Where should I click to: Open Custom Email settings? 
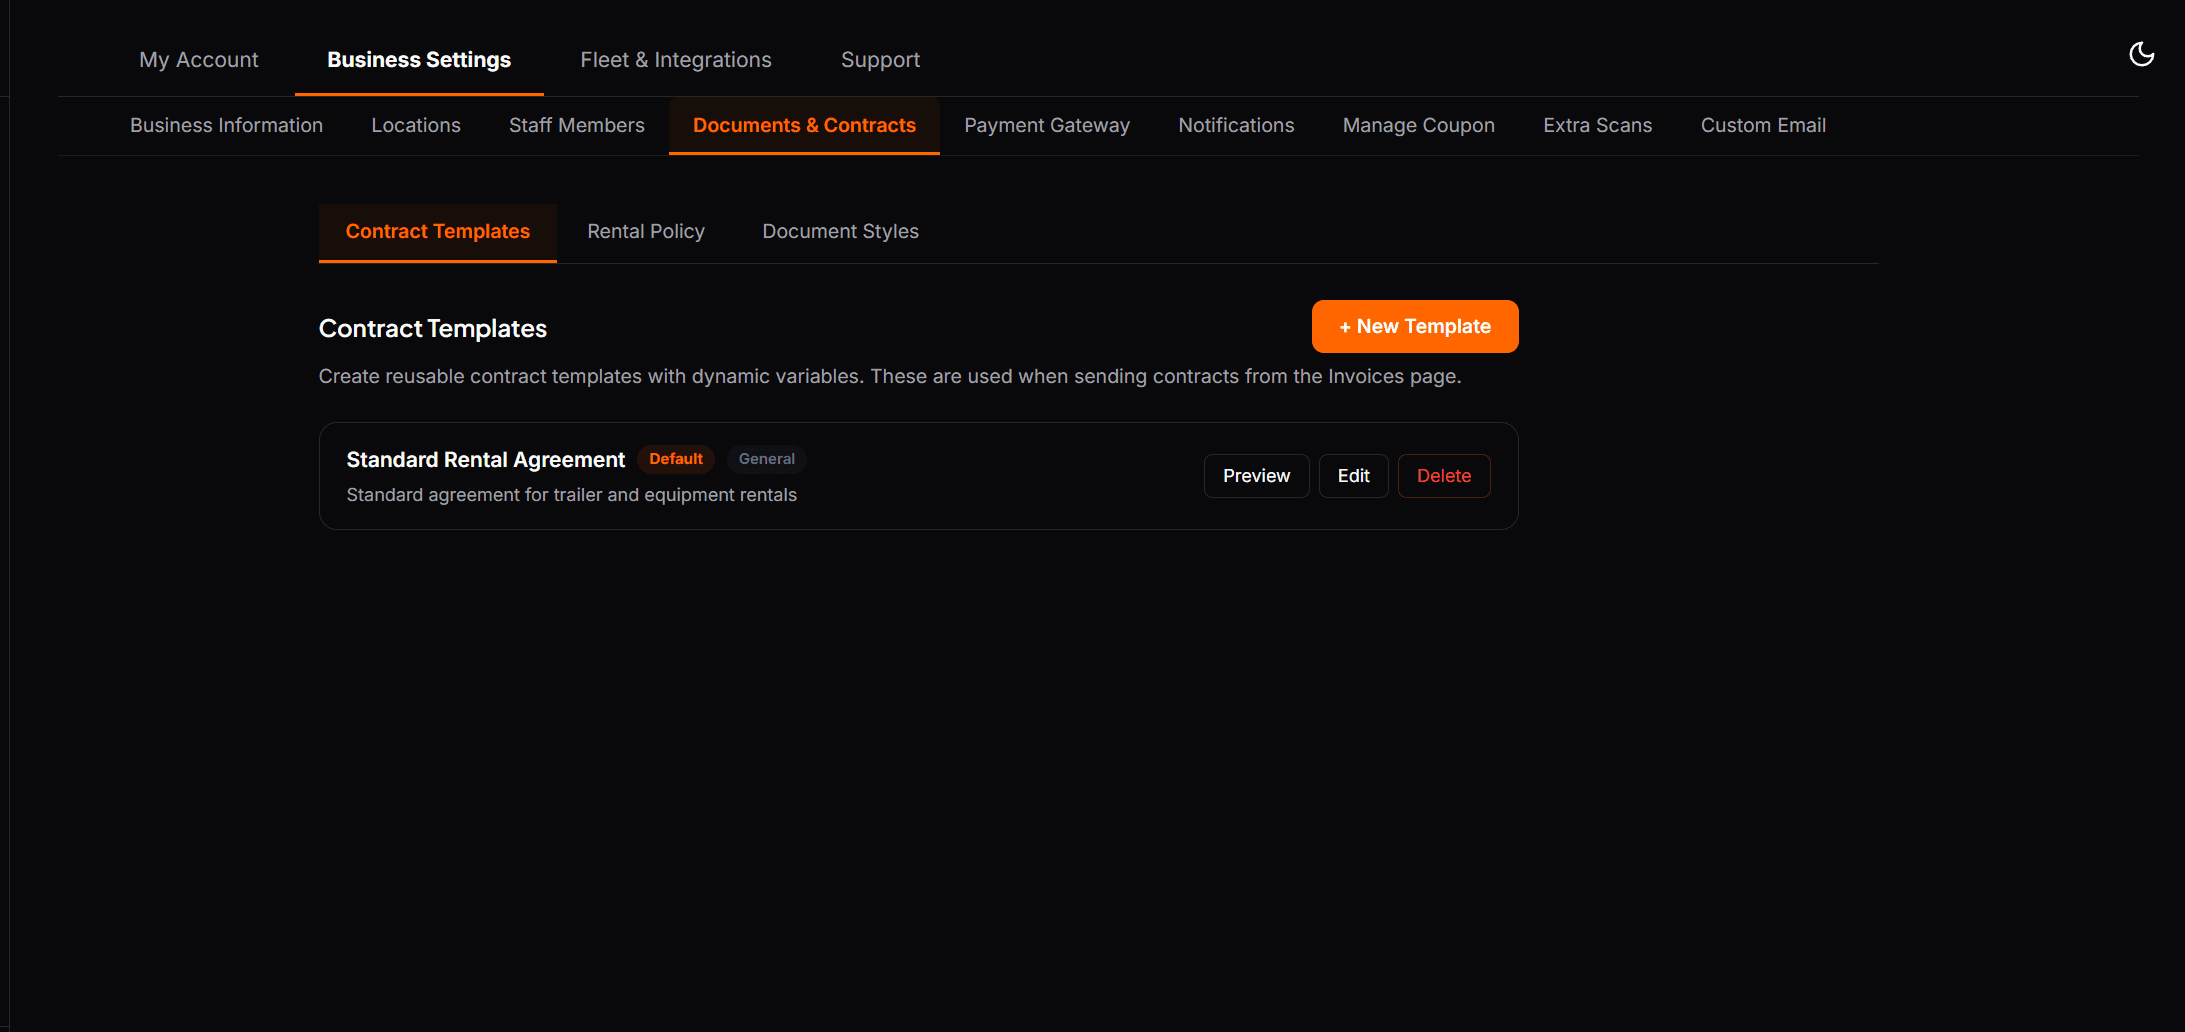tap(1763, 125)
